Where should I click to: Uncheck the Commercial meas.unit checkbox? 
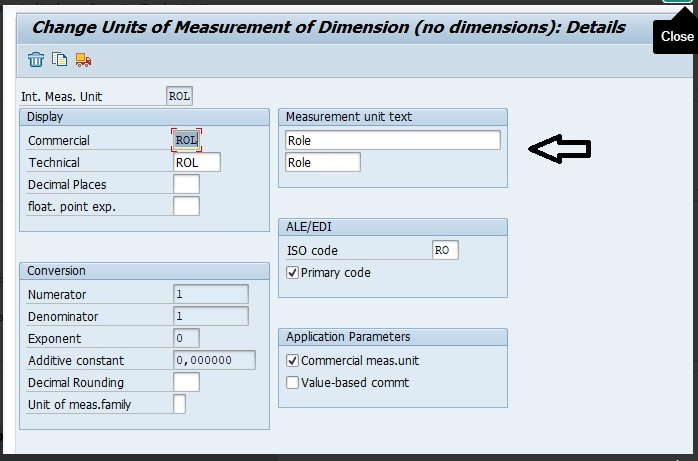point(293,361)
